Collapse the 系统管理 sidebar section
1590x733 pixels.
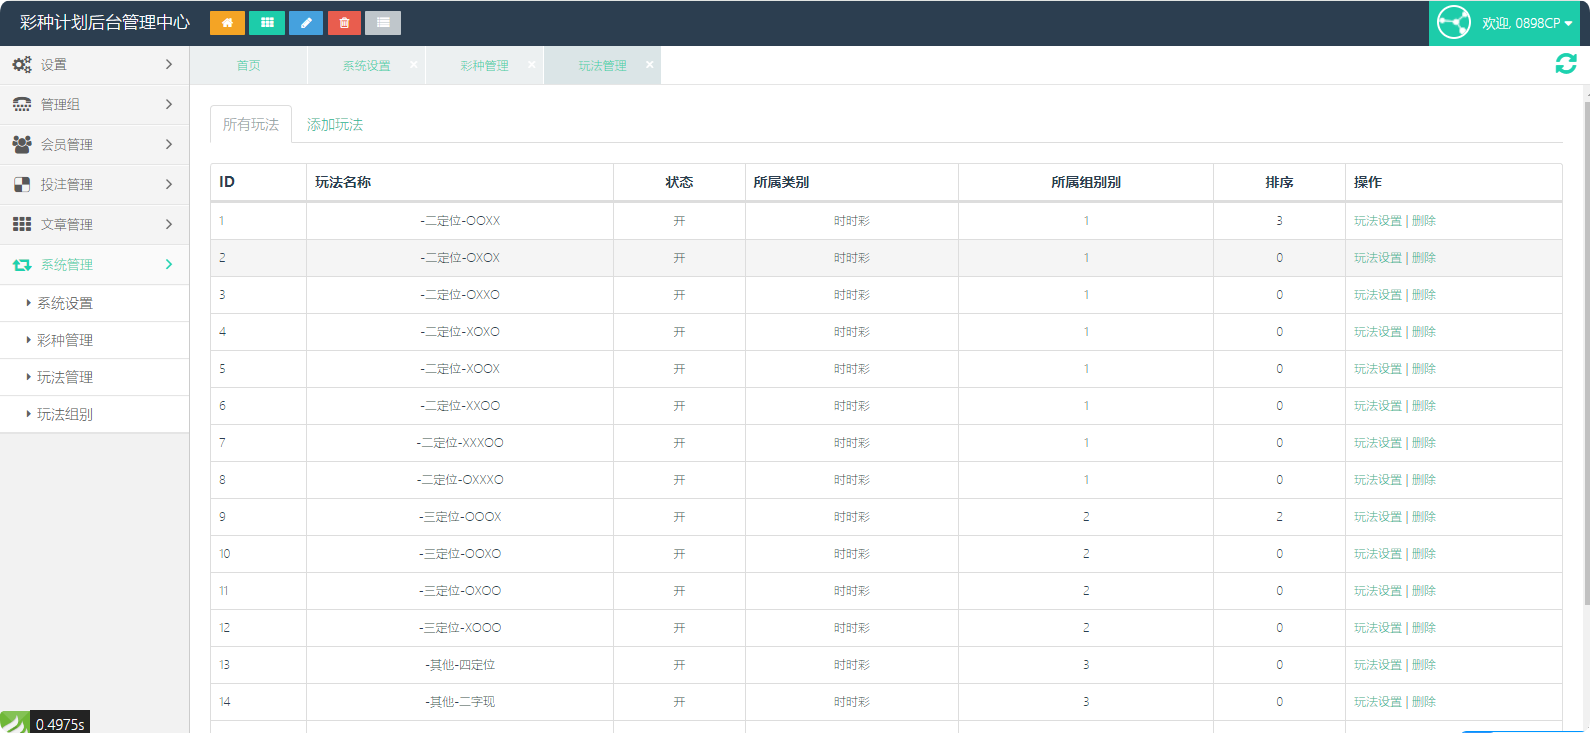[94, 264]
